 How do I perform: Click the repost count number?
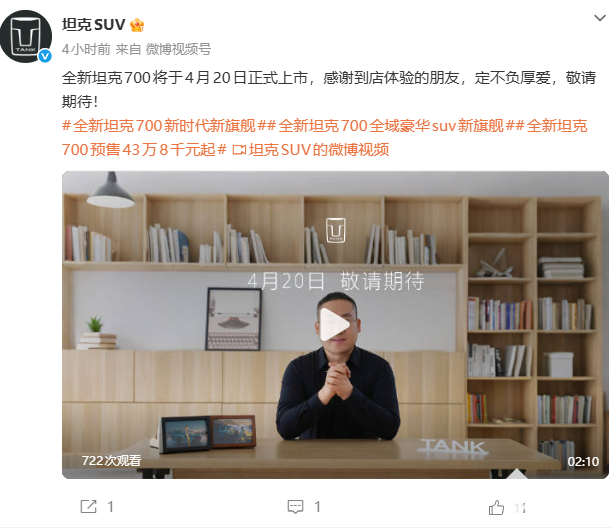click(111, 507)
